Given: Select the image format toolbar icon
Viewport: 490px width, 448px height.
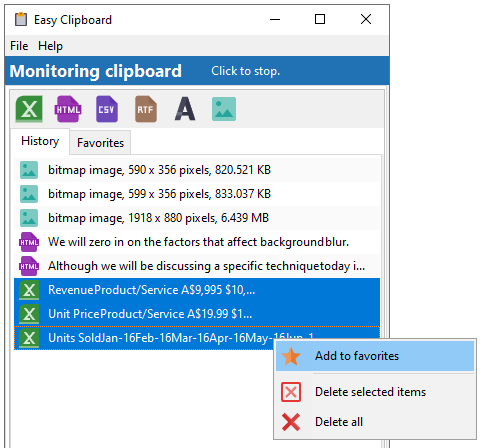Looking at the screenshot, I should click(224, 109).
